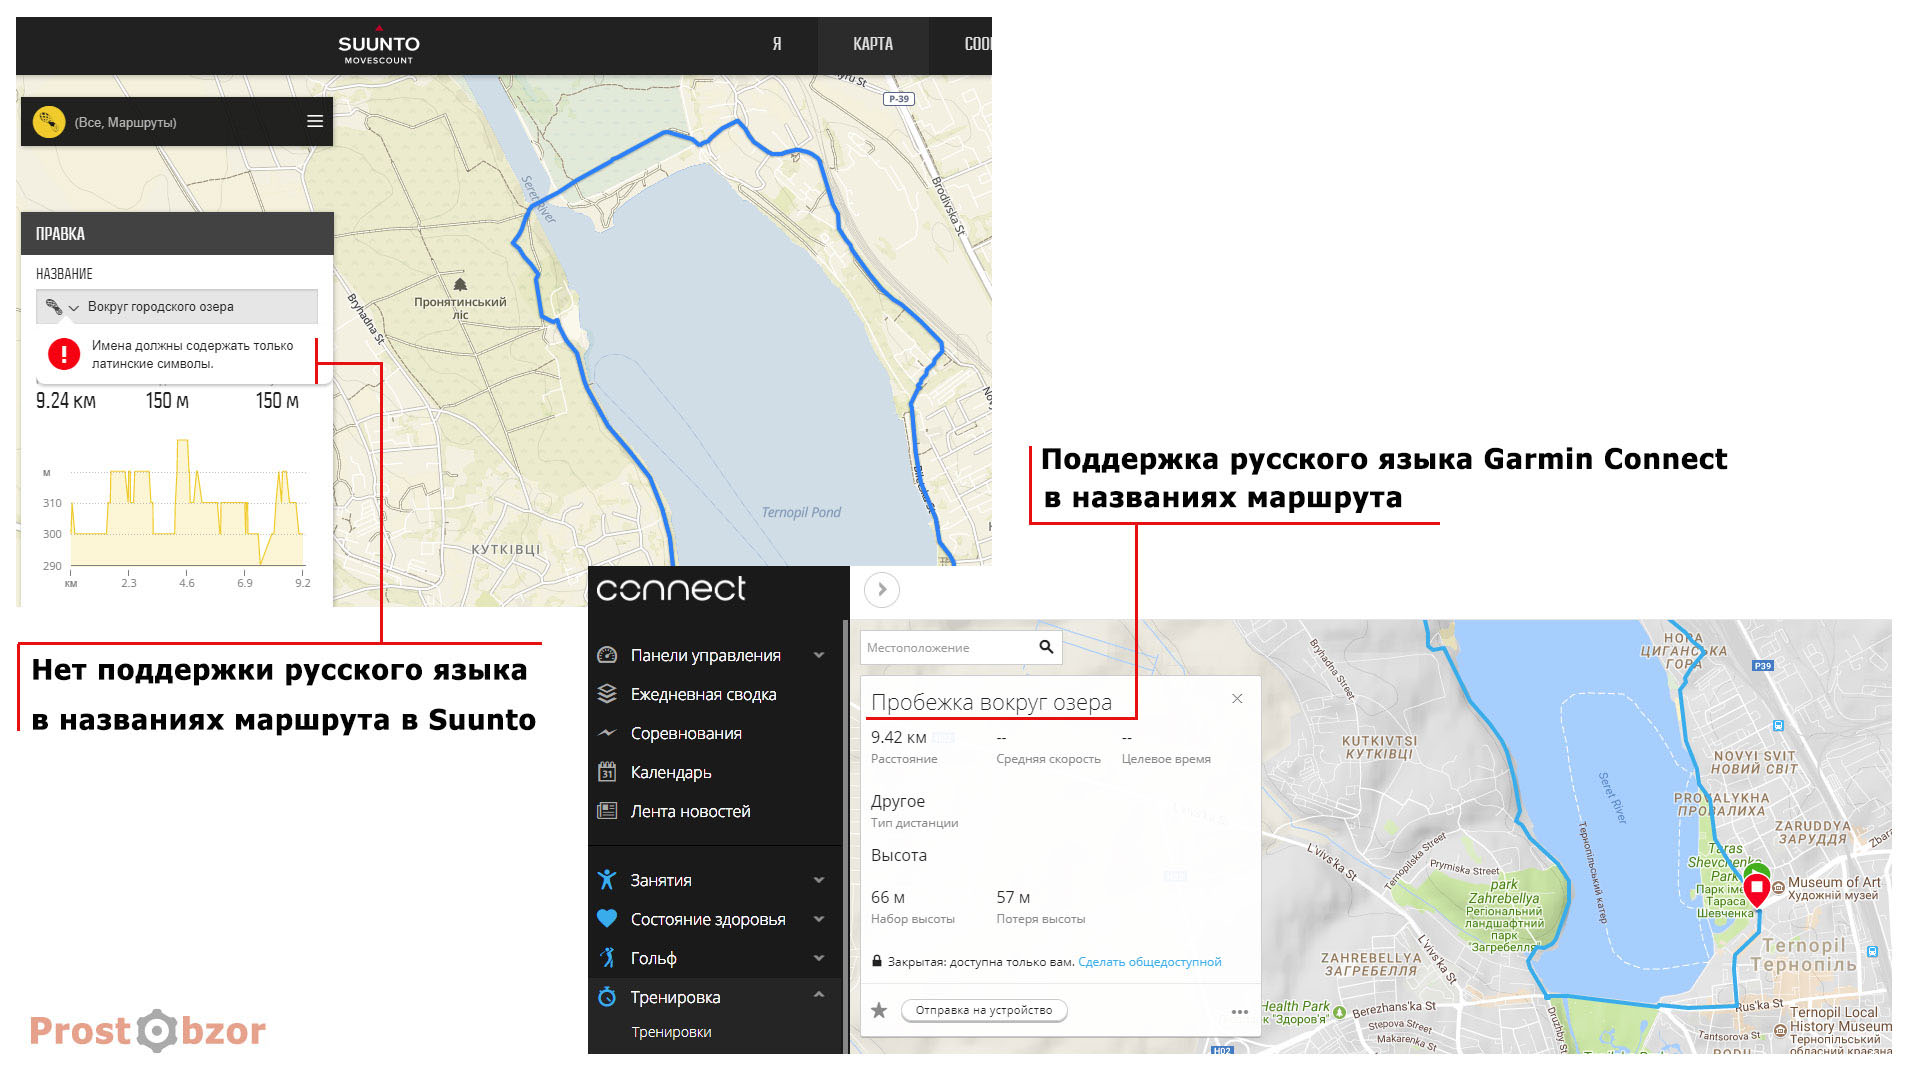Click the yellow routes filter icon
1920x1080 pixels.
[x=49, y=122]
